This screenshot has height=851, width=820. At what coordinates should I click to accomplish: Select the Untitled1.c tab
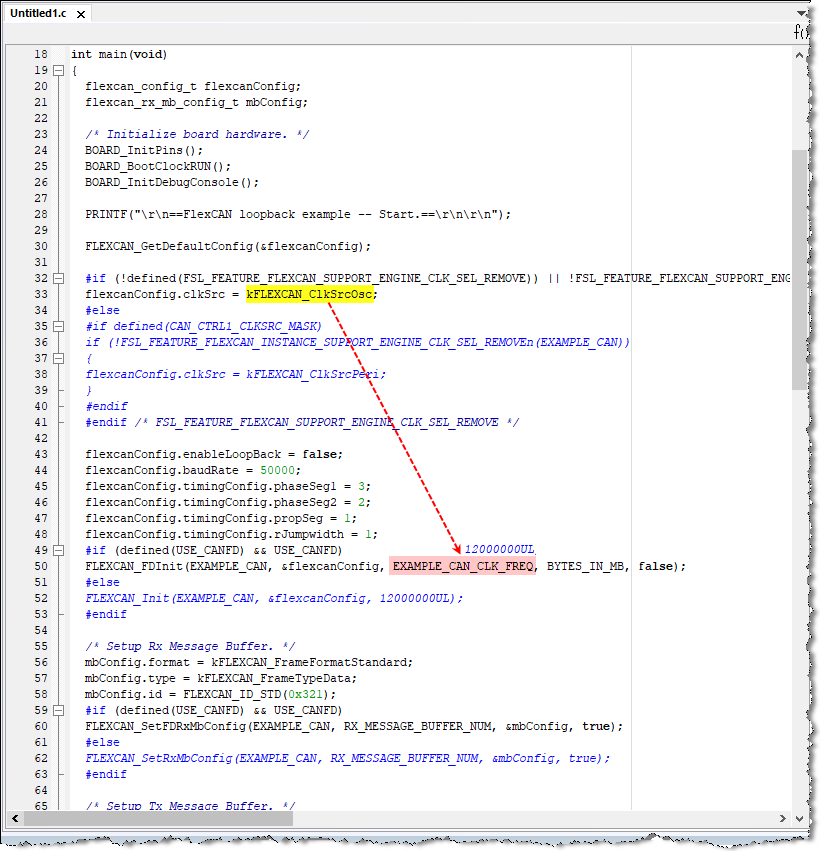coord(40,14)
